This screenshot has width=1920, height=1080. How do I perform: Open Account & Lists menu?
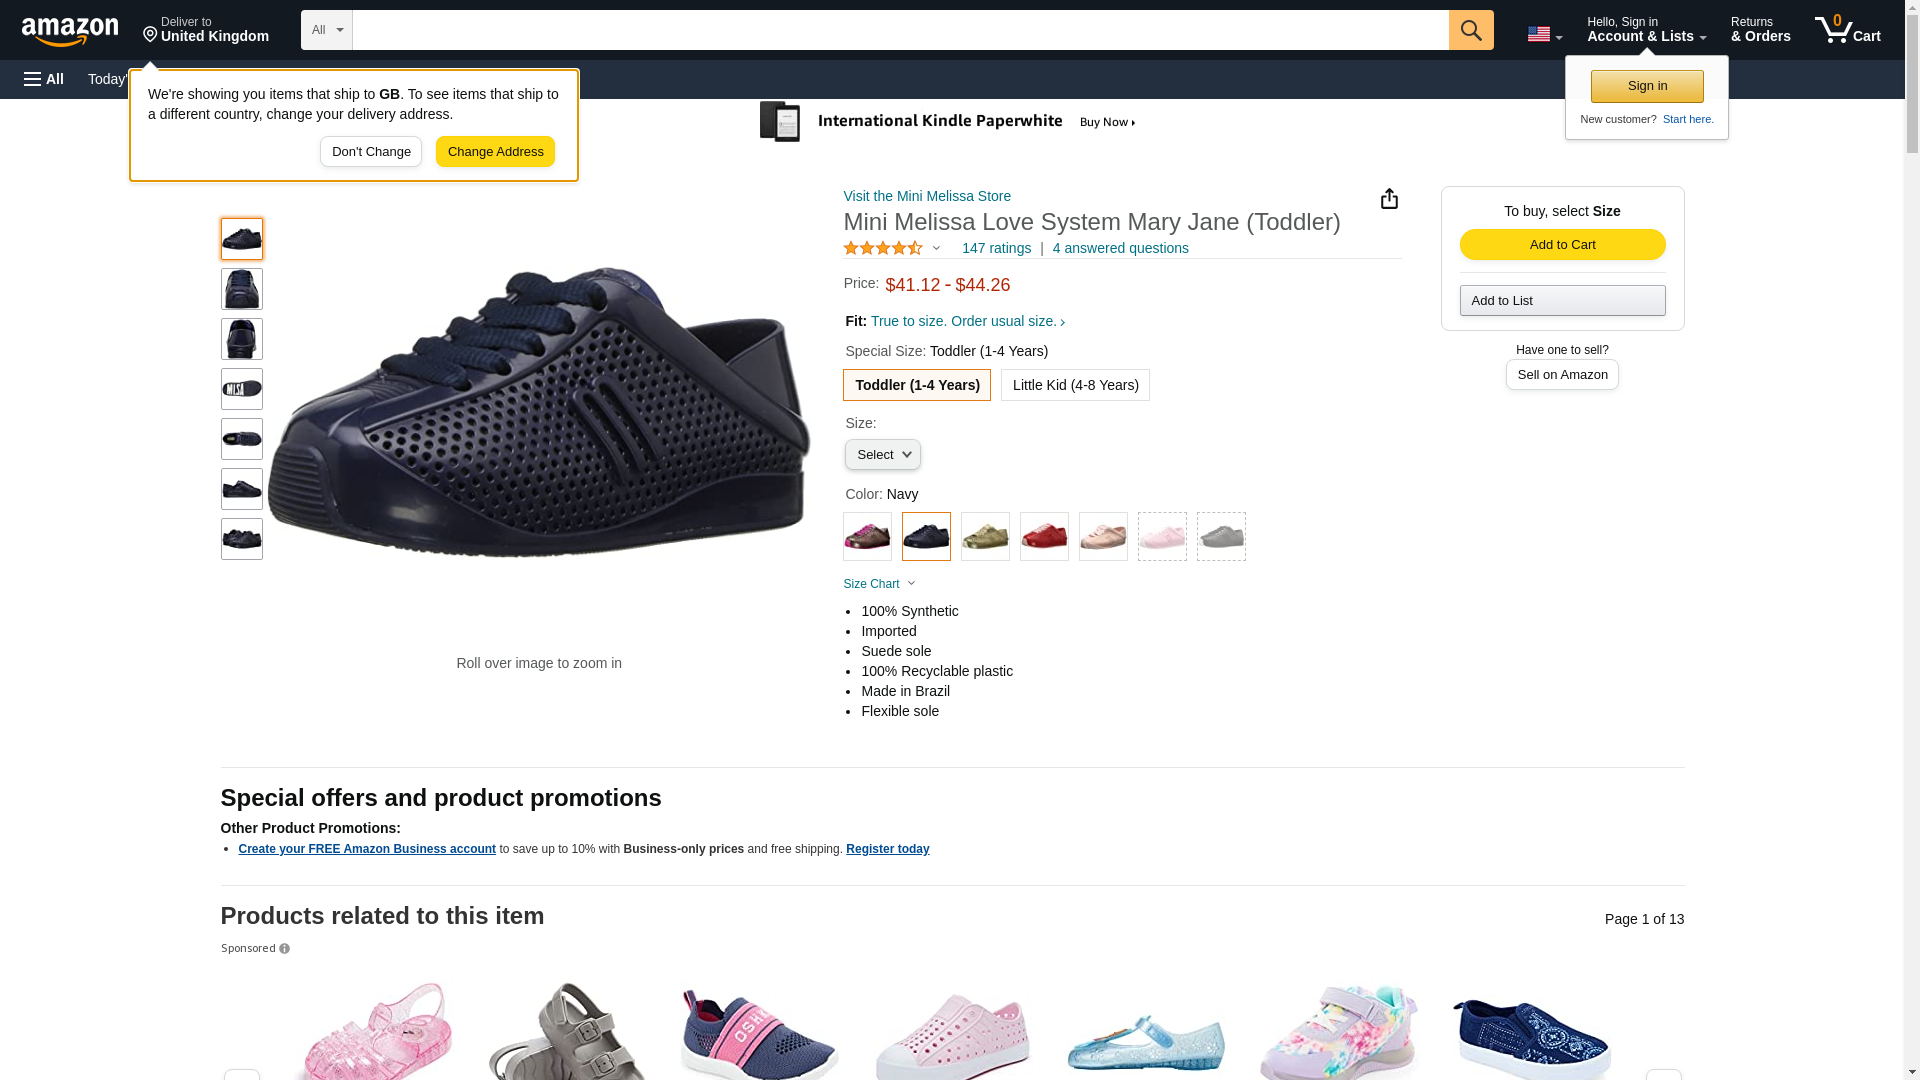point(1646,30)
